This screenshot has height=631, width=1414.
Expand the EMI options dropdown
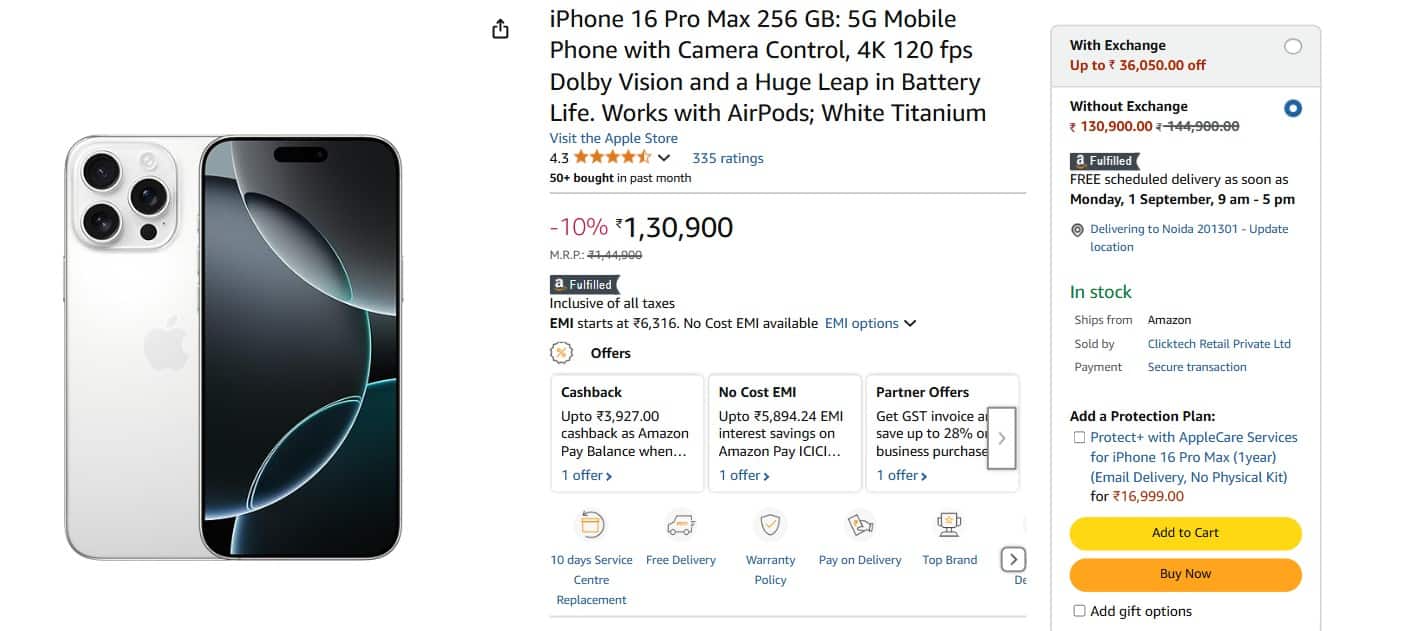pyautogui.click(x=870, y=323)
